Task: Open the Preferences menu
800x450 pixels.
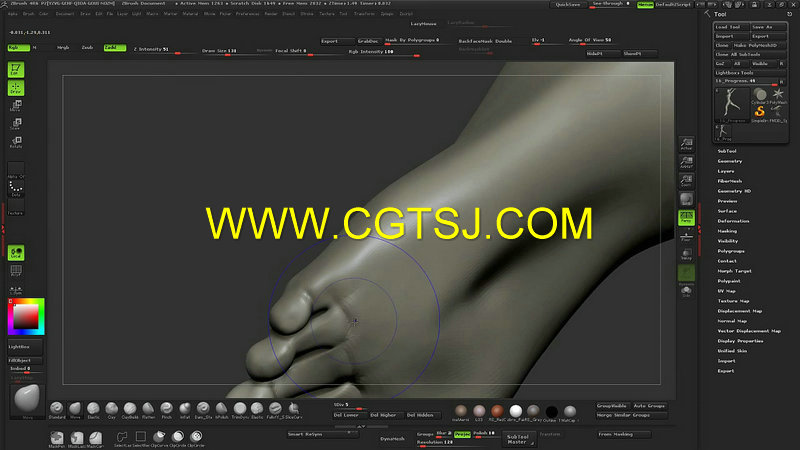Action: tap(247, 14)
